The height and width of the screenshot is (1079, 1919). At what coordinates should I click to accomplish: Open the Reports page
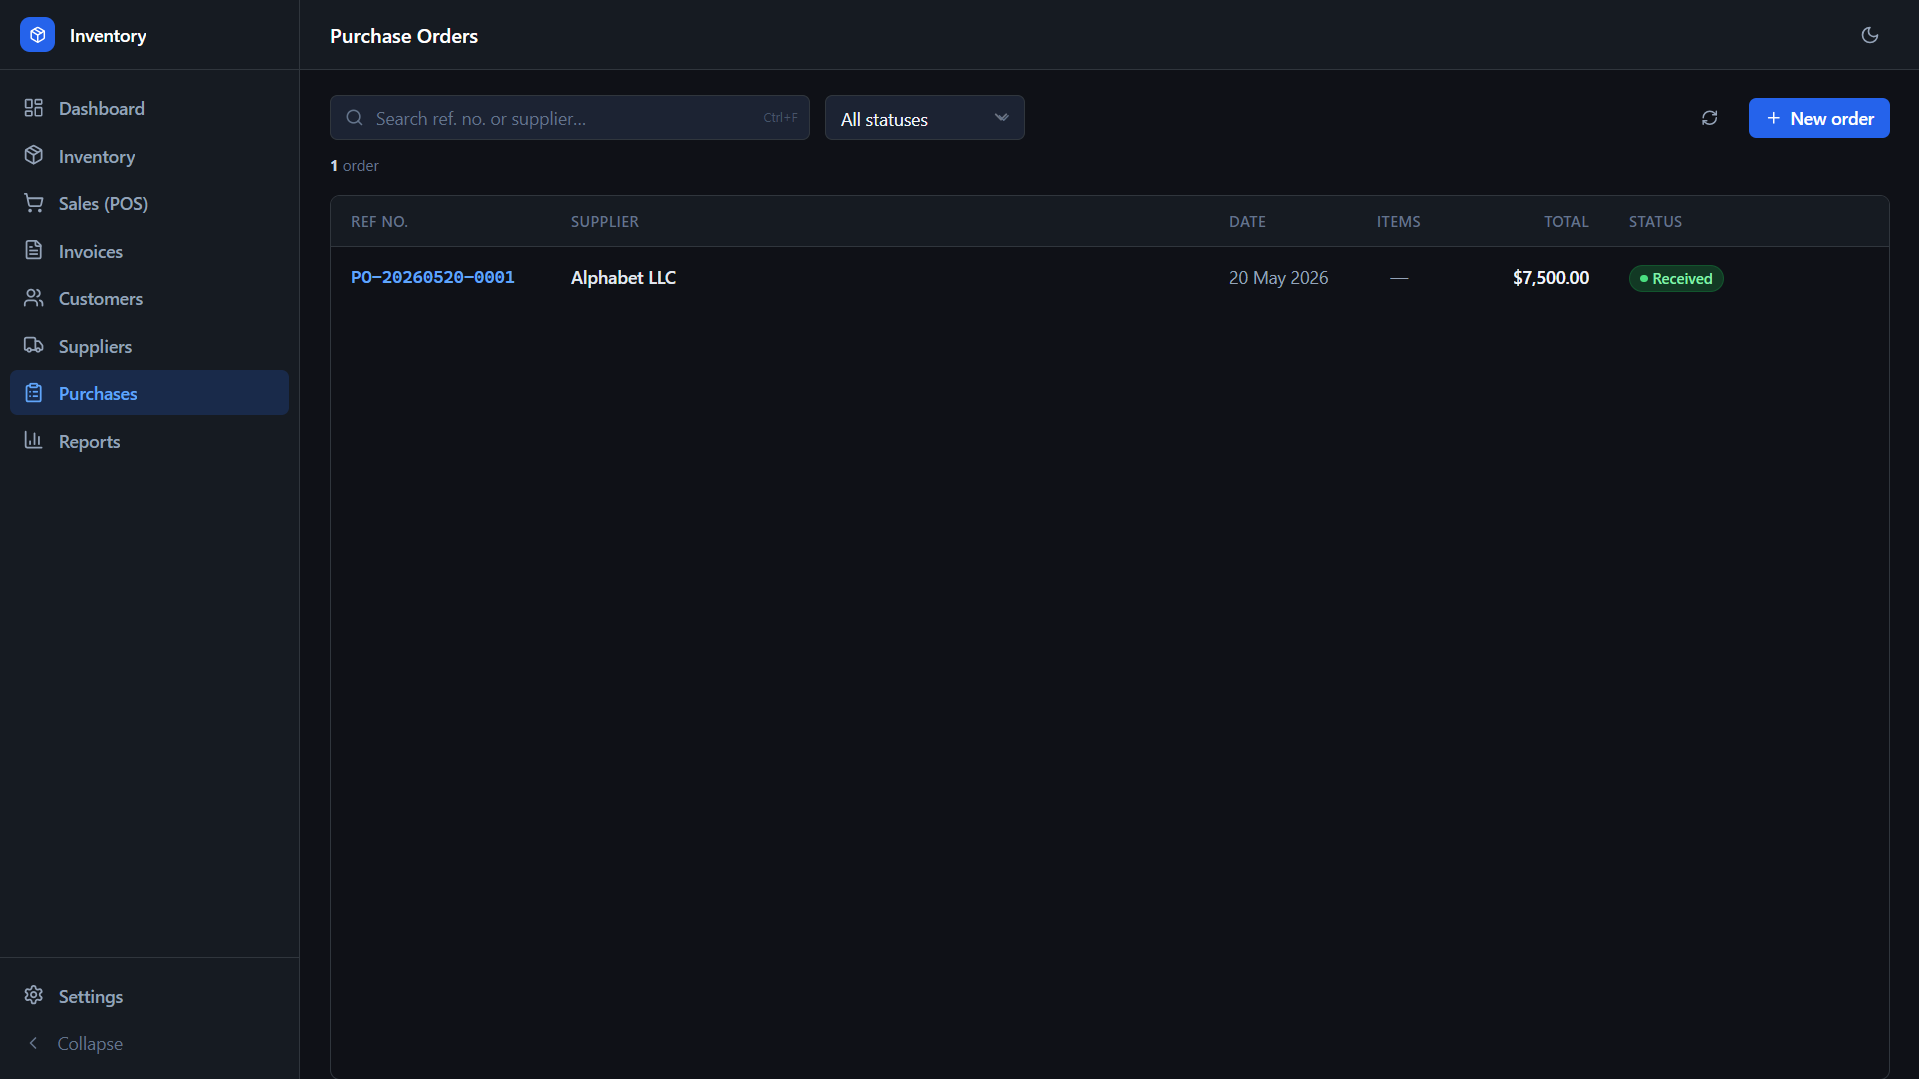(x=149, y=441)
